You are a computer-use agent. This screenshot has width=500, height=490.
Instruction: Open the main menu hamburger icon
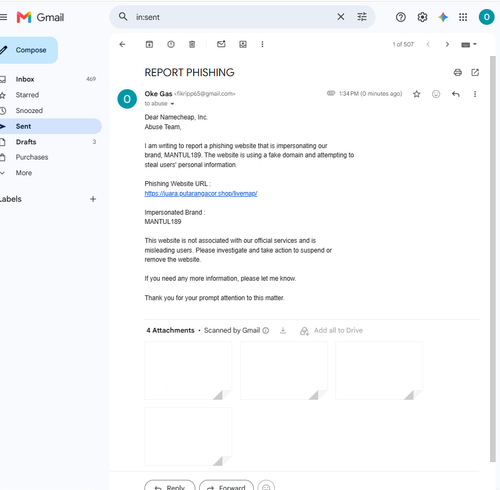coord(3,17)
